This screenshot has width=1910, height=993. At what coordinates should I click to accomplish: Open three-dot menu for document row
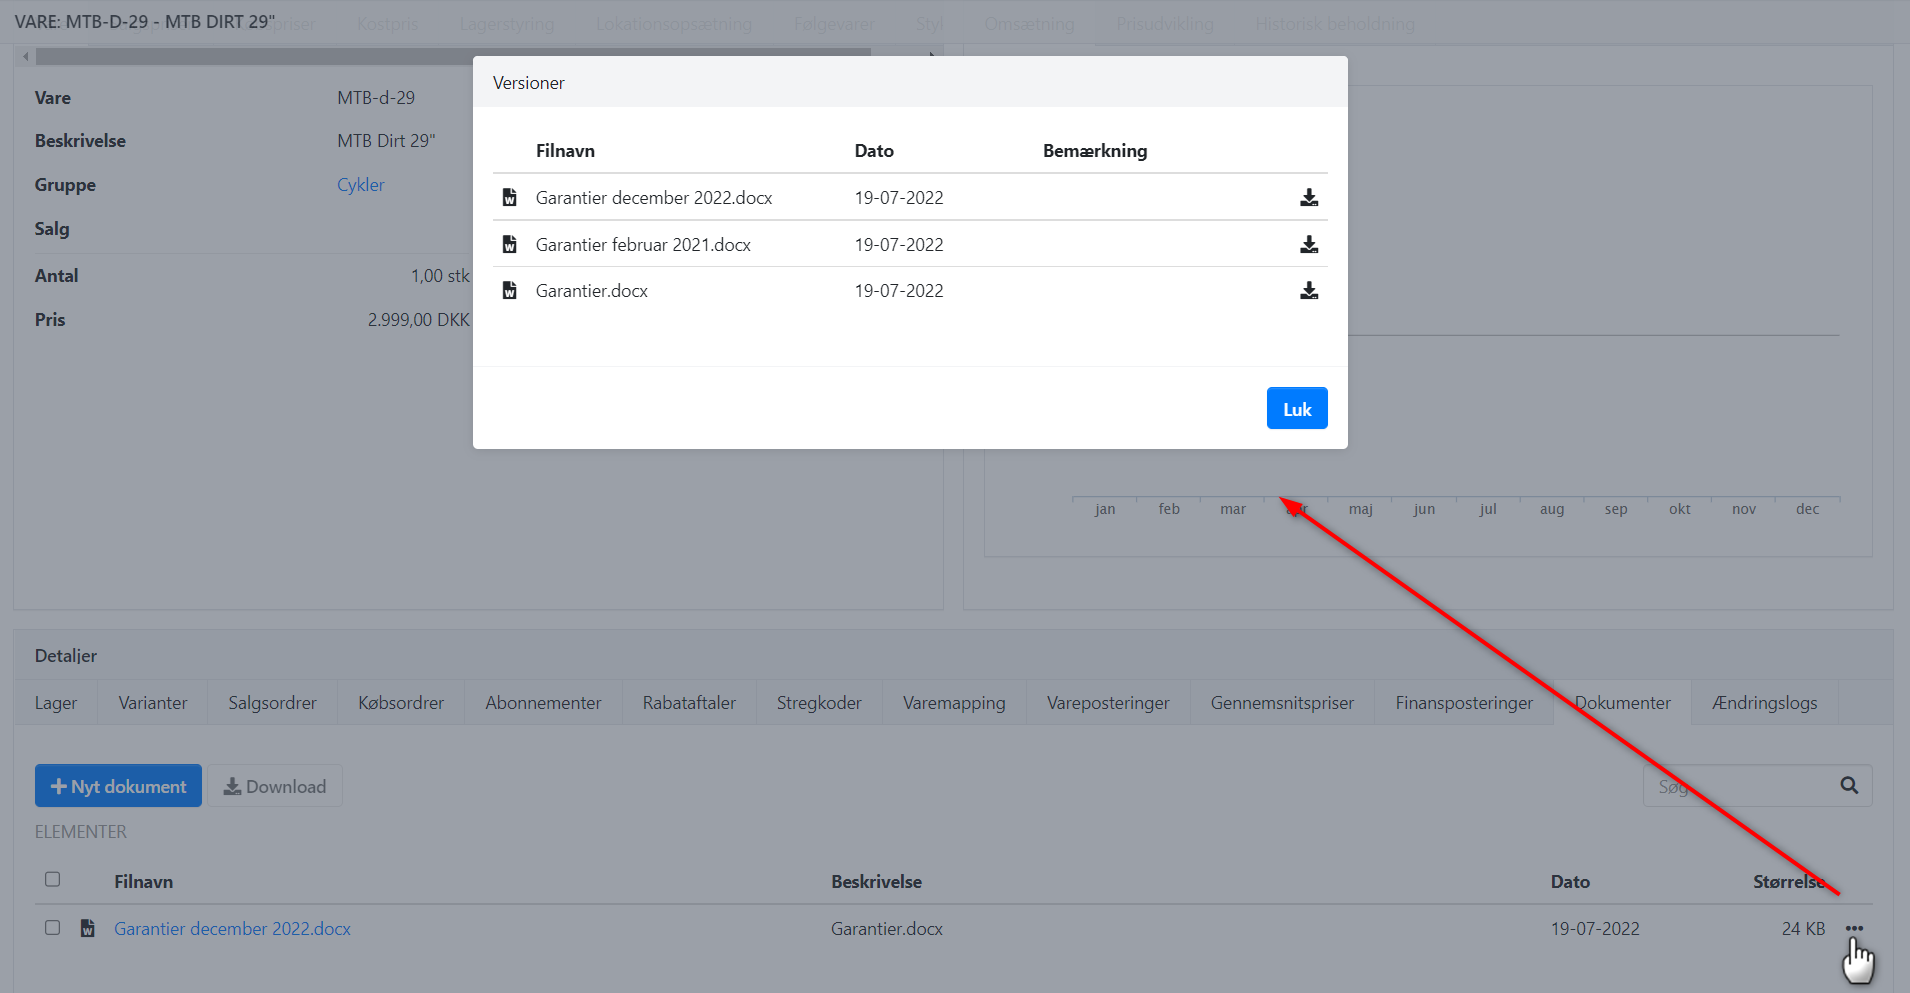[1854, 929]
